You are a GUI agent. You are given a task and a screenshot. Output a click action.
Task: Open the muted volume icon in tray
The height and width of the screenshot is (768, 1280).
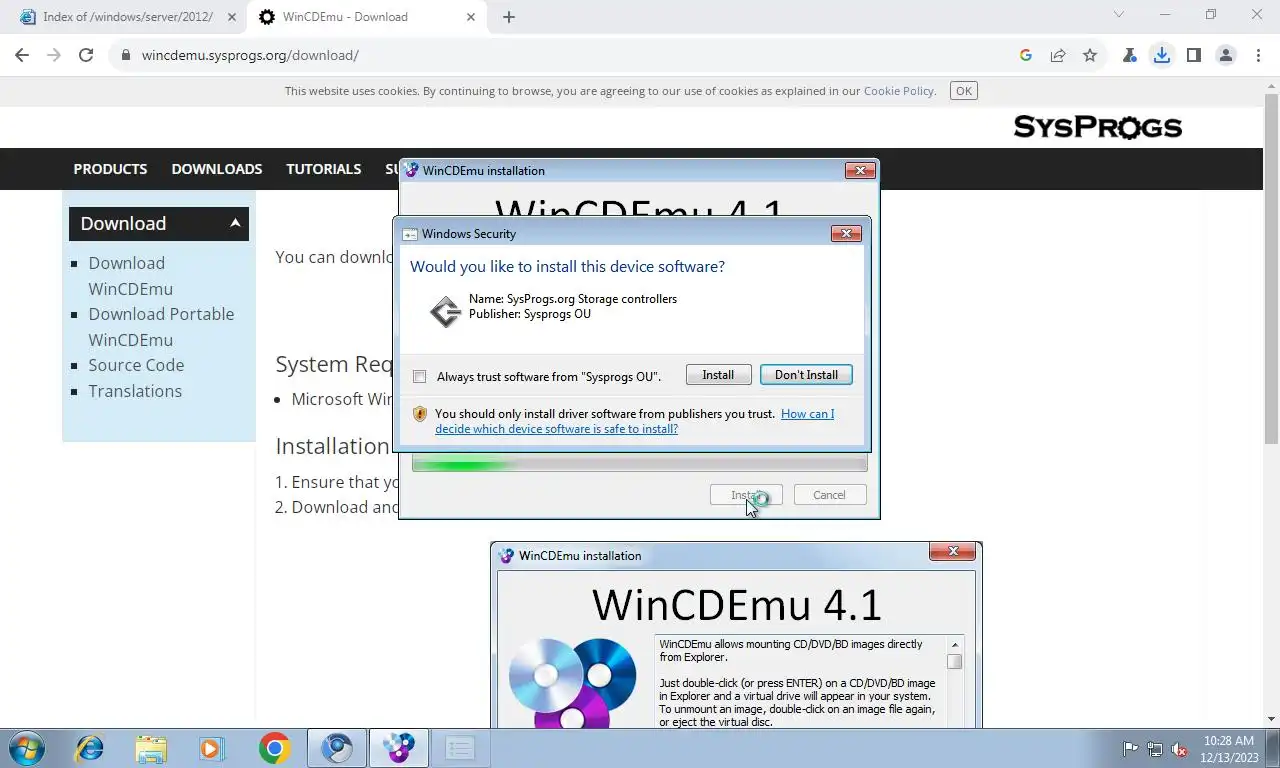pos(1179,749)
